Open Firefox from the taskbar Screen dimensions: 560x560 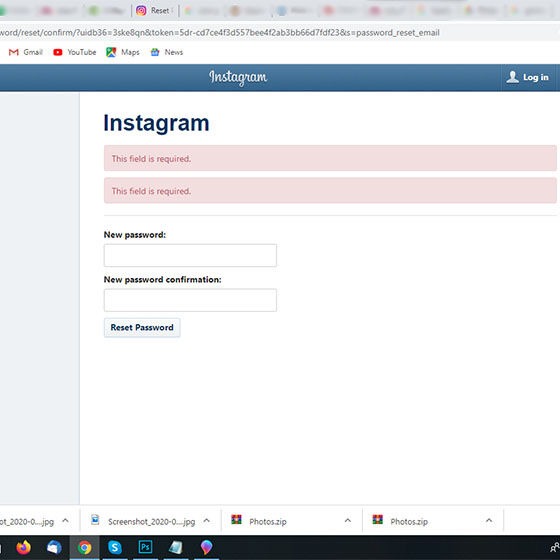tap(24, 547)
